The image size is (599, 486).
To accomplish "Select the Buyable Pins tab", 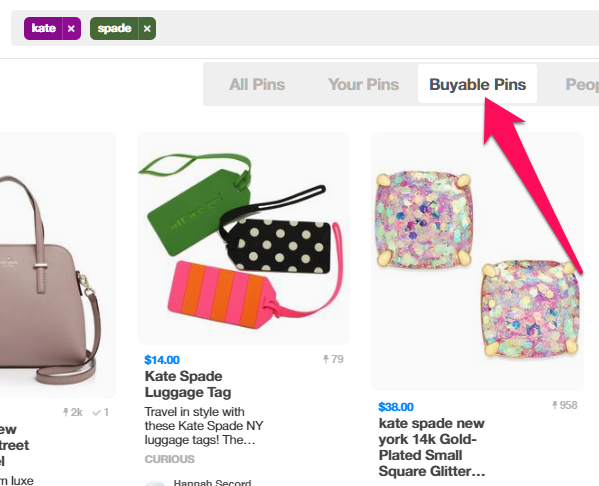I will (478, 84).
